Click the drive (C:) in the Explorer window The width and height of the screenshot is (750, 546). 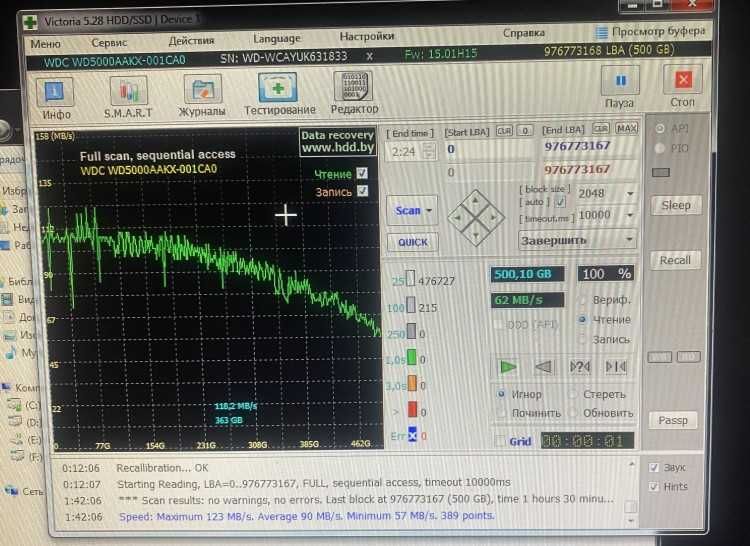(x=26, y=405)
